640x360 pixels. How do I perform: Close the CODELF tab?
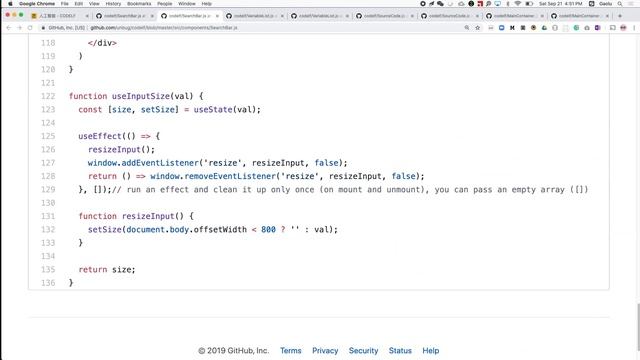[87, 16]
